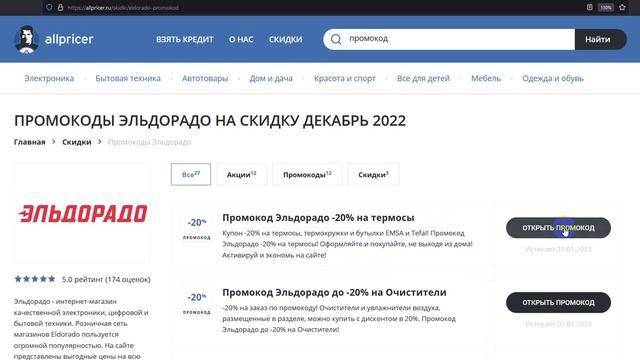Image resolution: width=640 pixels, height=360 pixels.
Task: Click the padlock icon in address bar
Action: [60, 7]
